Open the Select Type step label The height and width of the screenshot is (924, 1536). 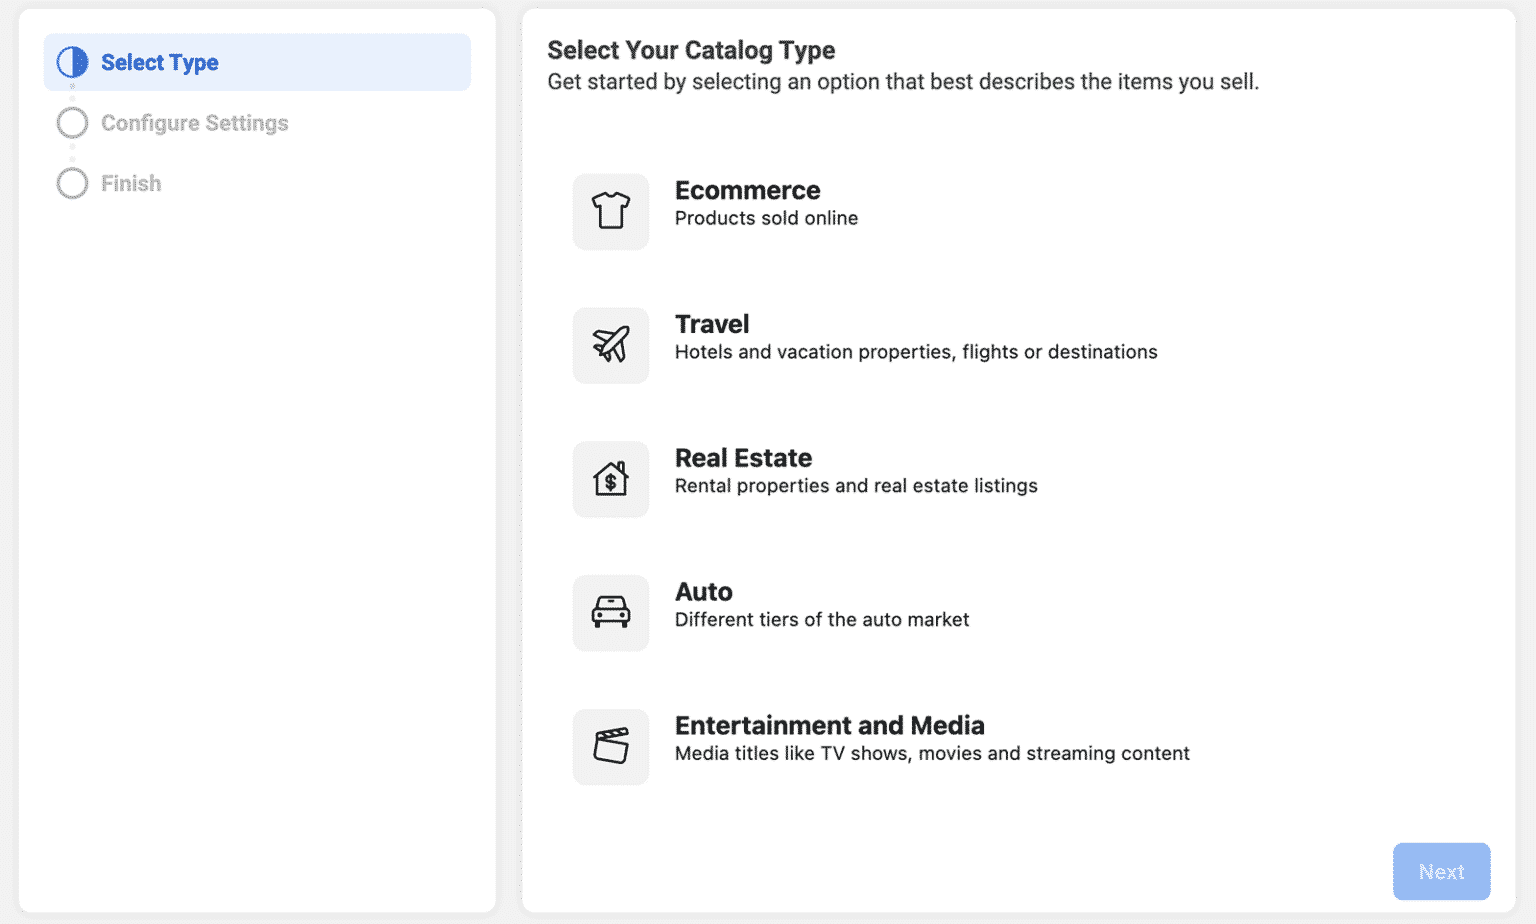[160, 62]
